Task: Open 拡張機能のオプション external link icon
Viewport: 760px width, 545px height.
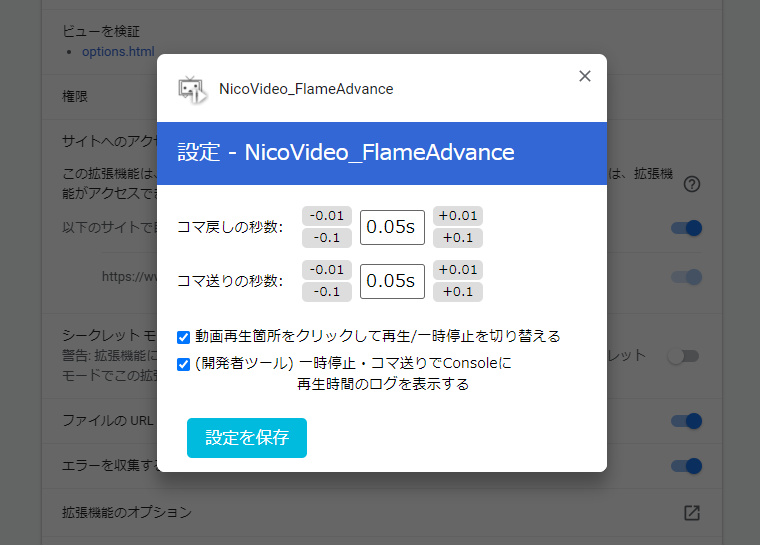Action: pyautogui.click(x=692, y=513)
